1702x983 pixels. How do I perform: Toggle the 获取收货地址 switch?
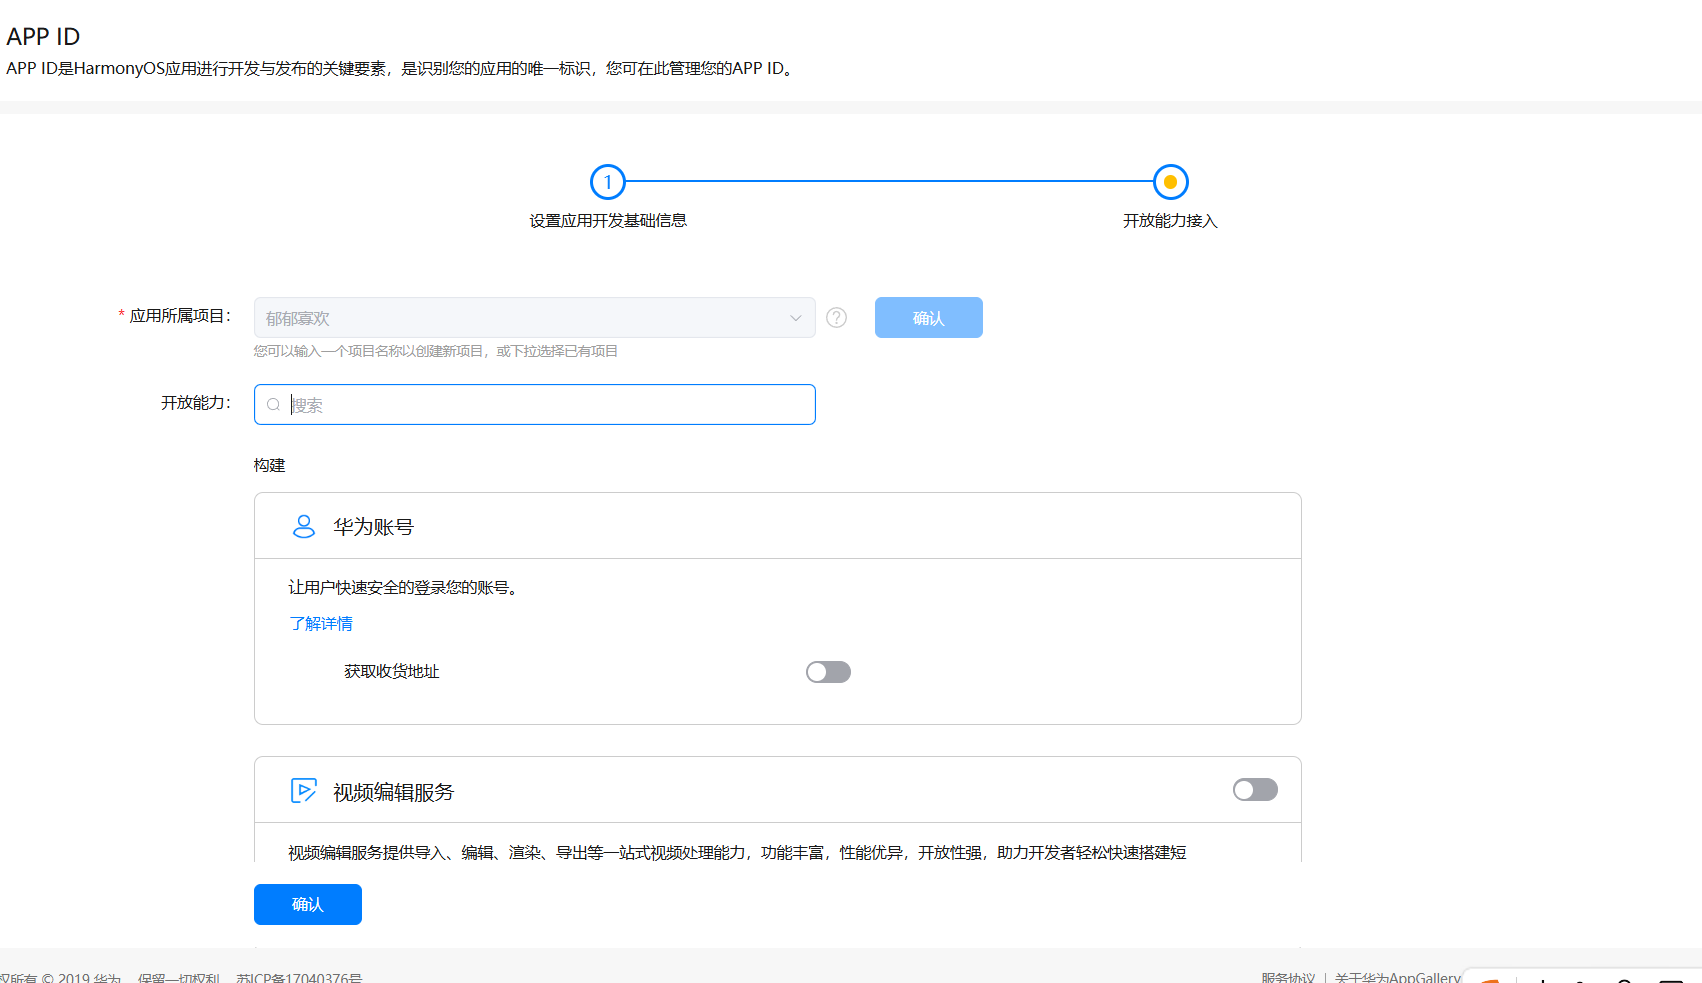828,672
